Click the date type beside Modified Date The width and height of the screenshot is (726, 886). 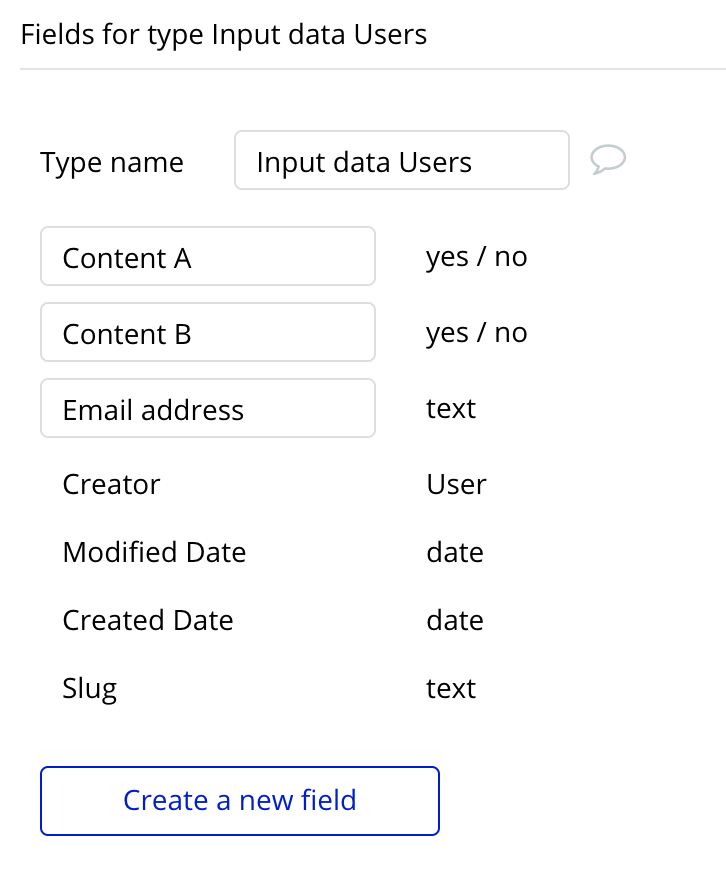tap(455, 552)
